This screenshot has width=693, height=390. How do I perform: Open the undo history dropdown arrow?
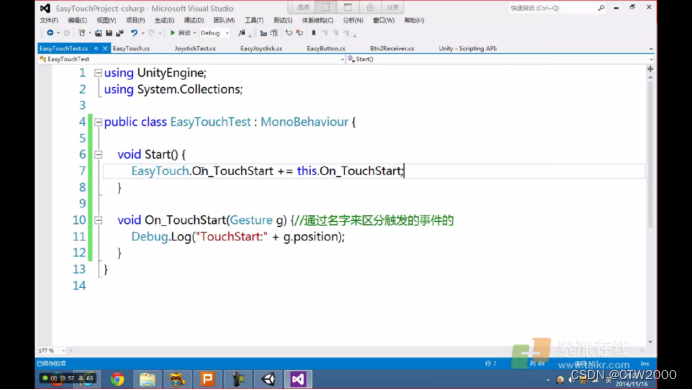(x=143, y=33)
